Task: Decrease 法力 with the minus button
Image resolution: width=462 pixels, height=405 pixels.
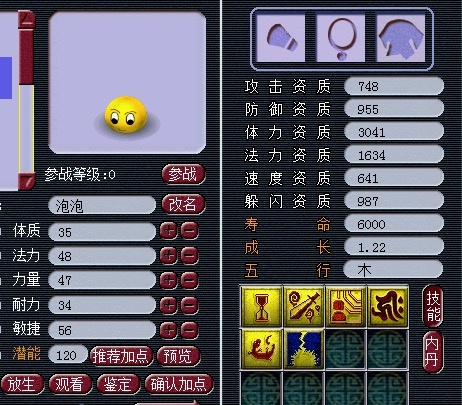Action: tap(190, 256)
